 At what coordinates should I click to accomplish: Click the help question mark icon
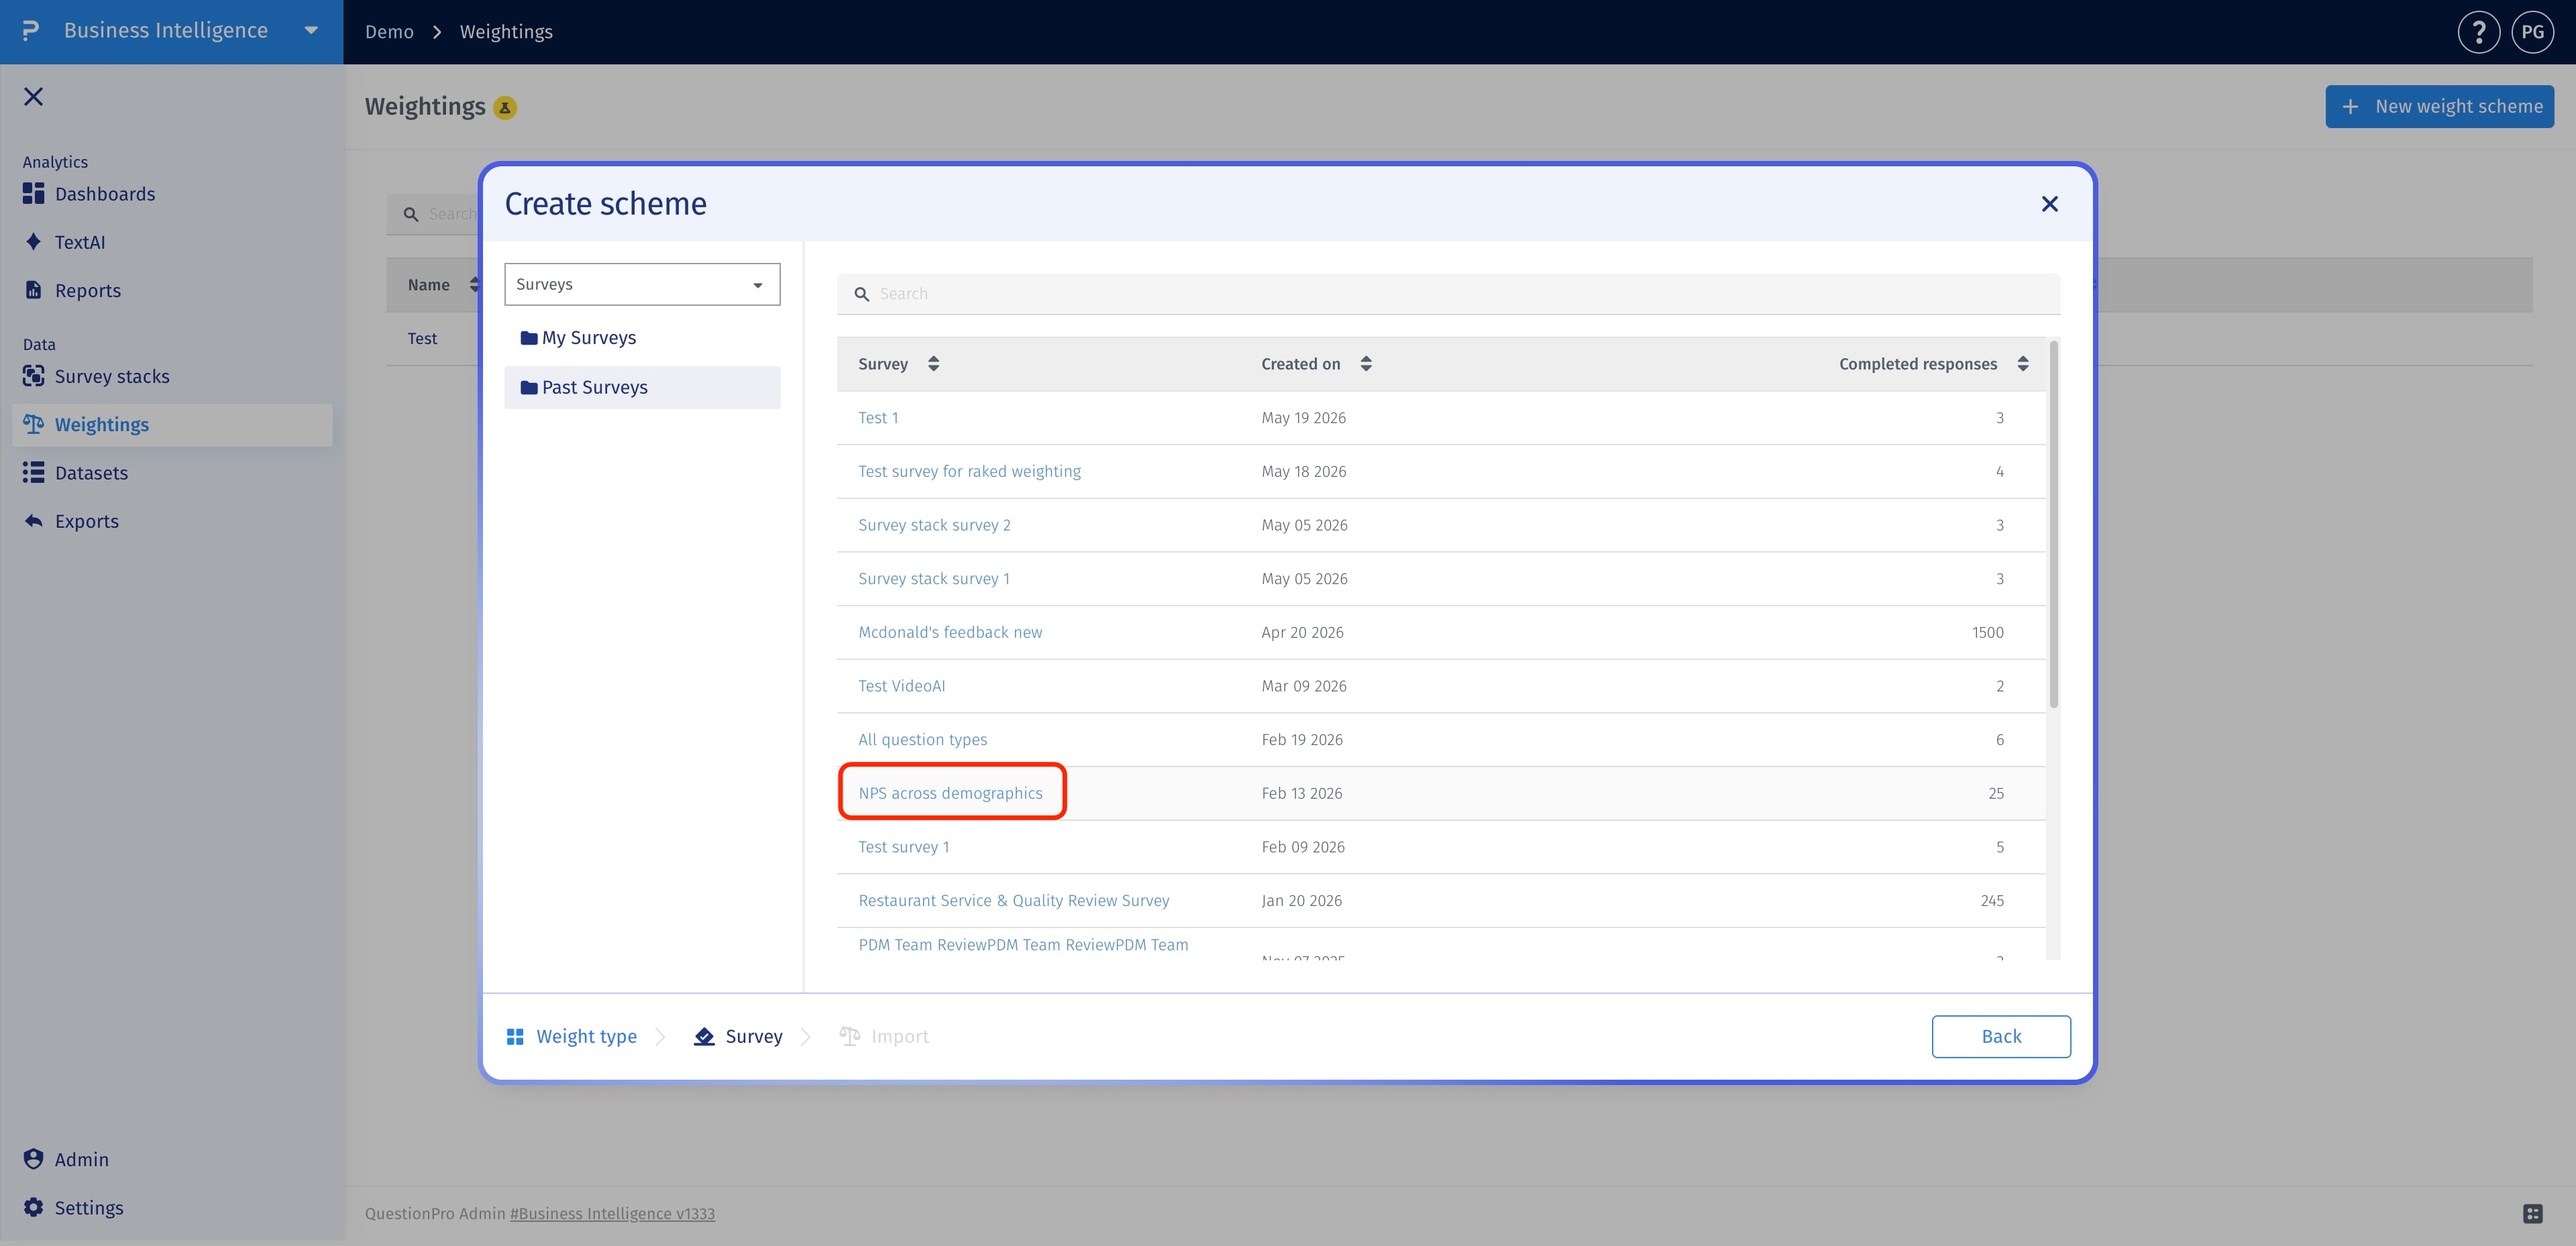[2478, 32]
